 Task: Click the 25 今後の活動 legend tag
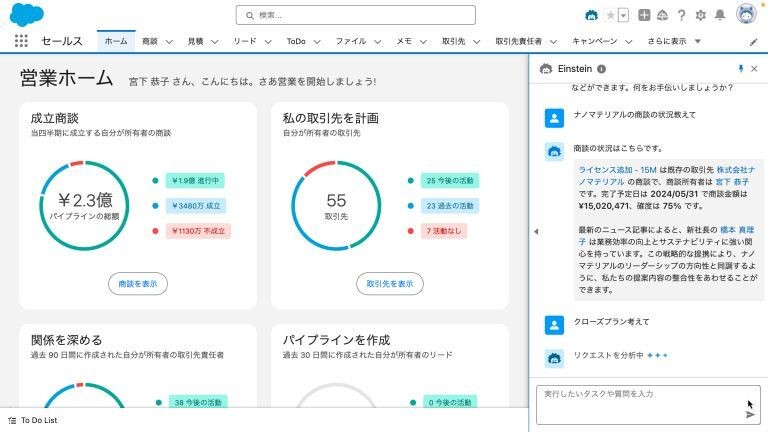coord(450,181)
